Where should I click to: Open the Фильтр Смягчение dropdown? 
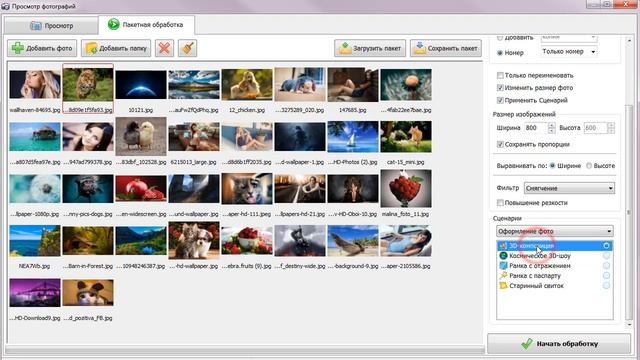tap(569, 188)
